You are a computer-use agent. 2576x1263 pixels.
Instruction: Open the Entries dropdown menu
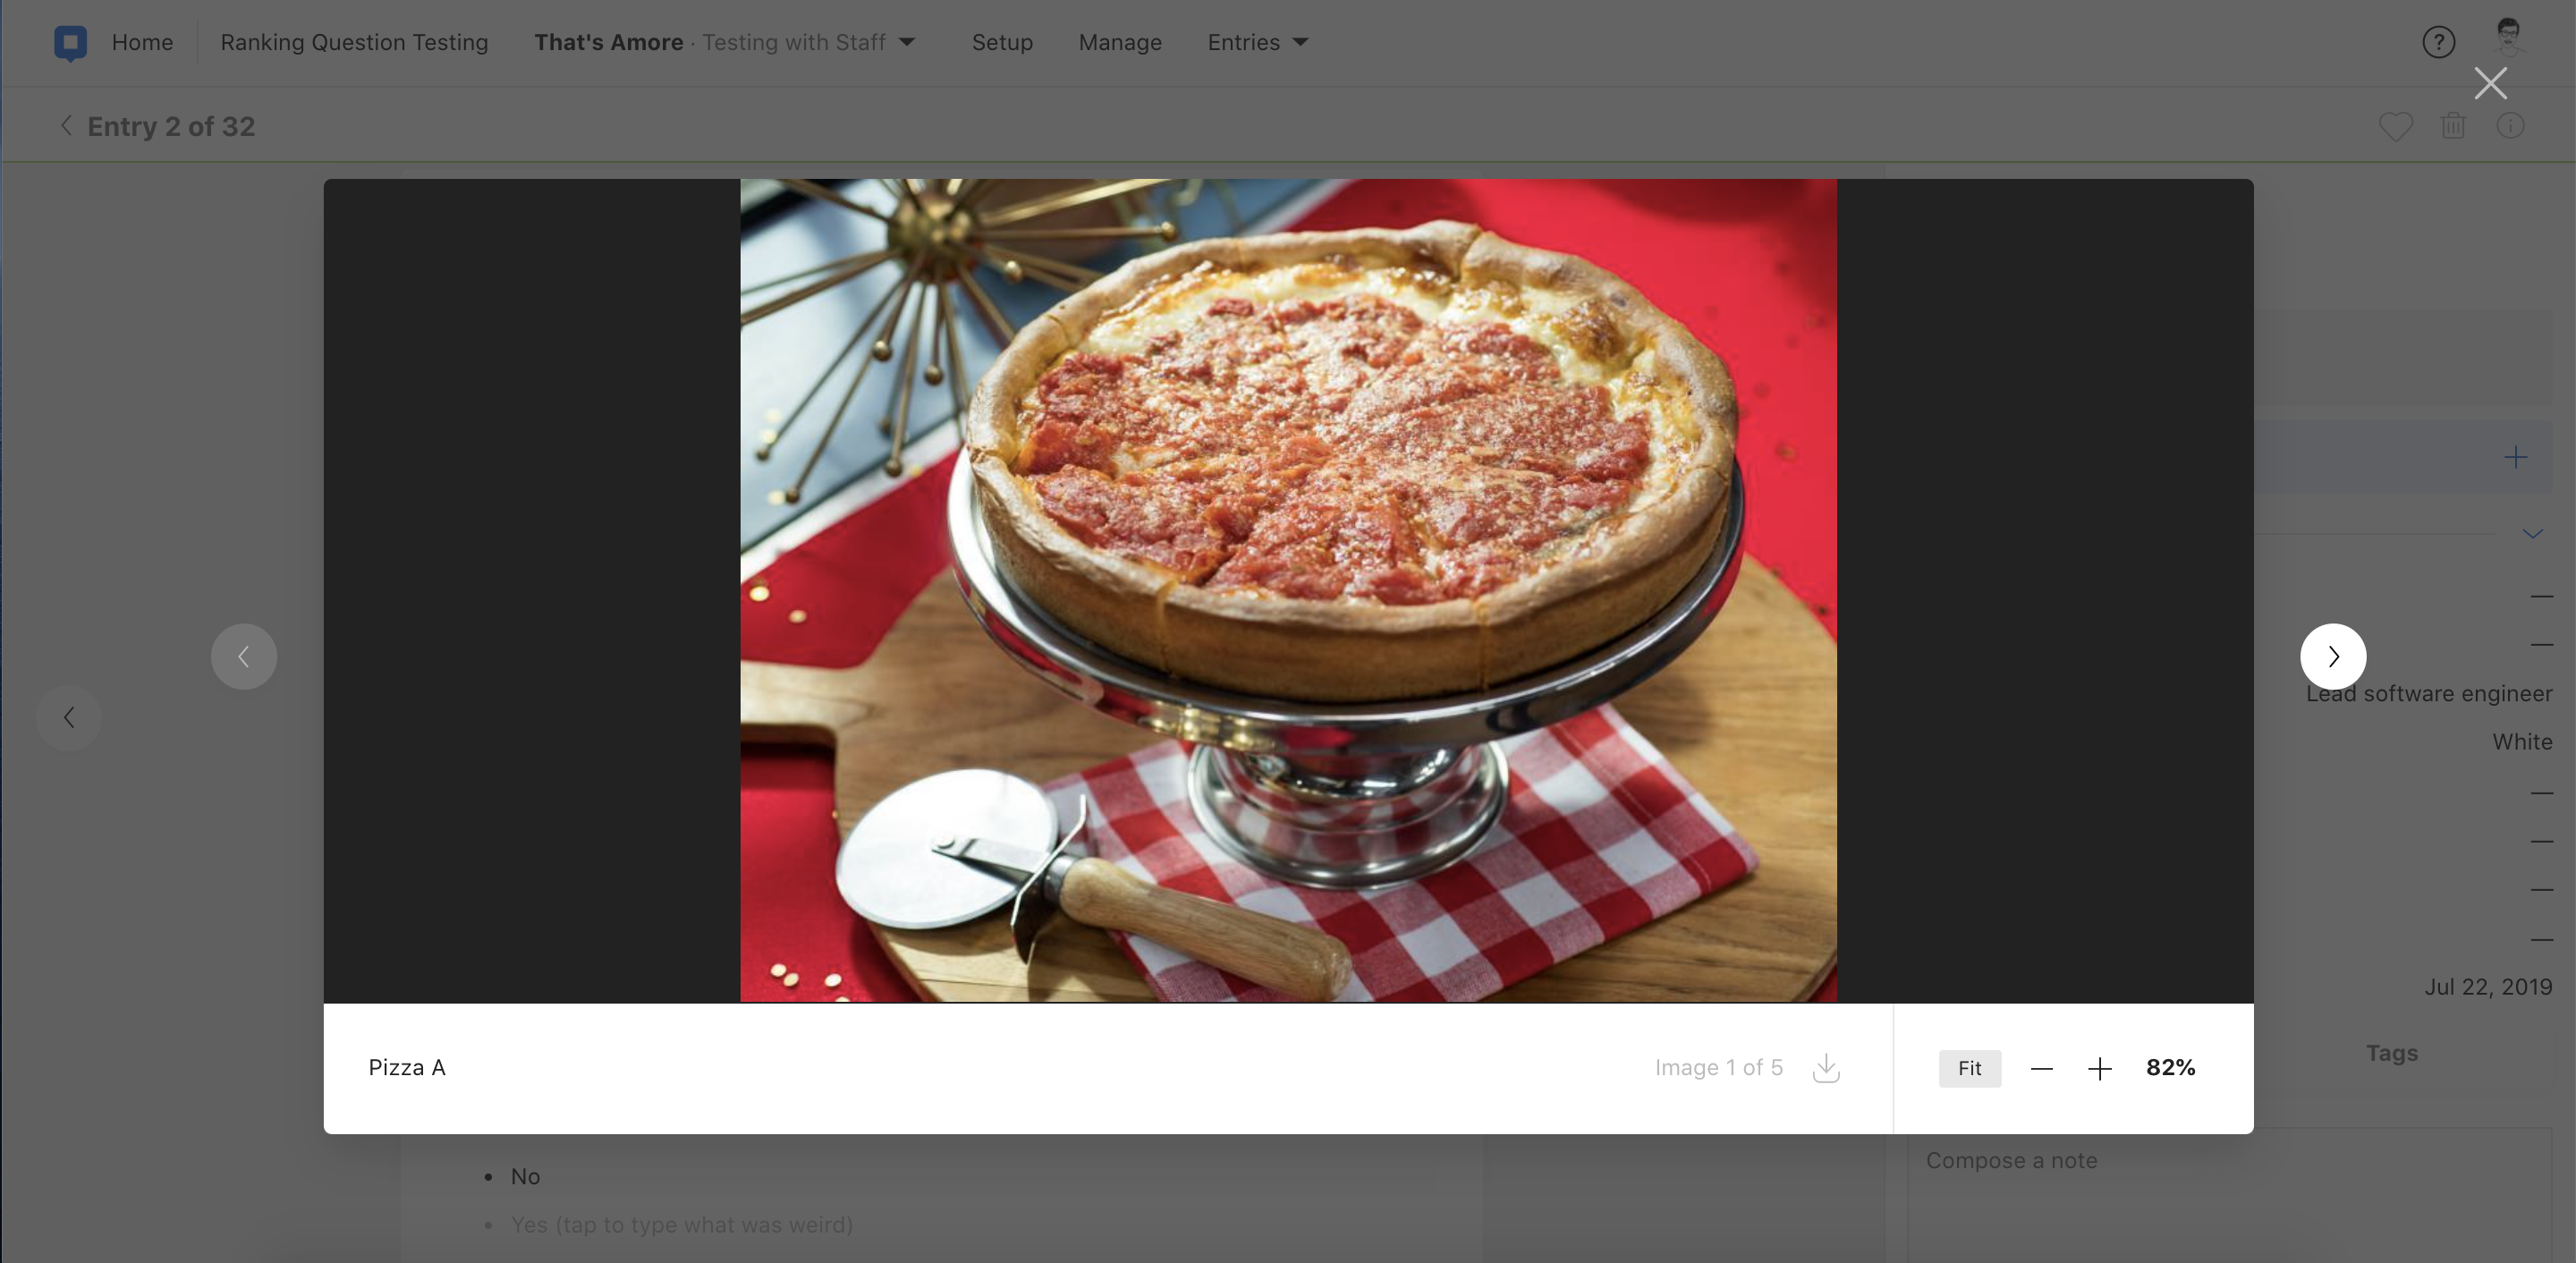1258,42
